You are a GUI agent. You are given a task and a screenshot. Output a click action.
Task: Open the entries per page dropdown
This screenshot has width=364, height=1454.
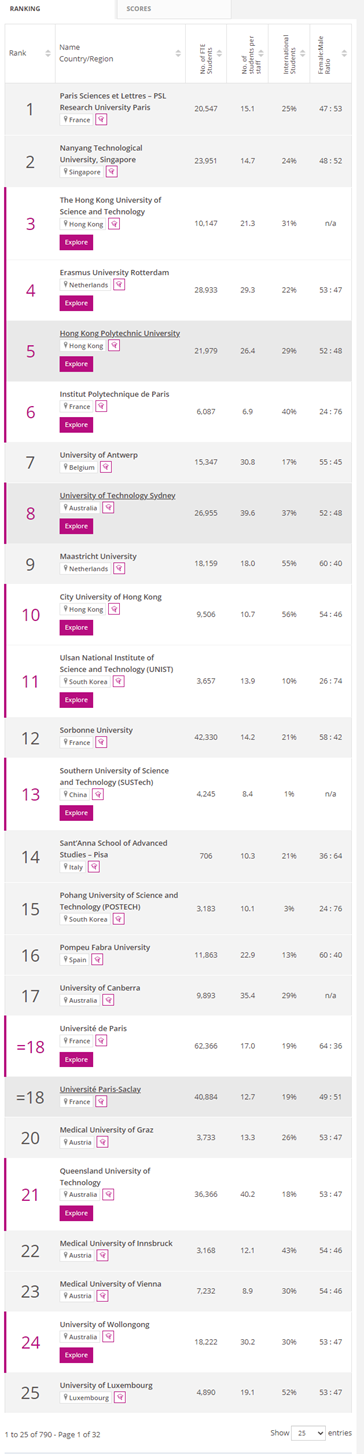tap(308, 1433)
